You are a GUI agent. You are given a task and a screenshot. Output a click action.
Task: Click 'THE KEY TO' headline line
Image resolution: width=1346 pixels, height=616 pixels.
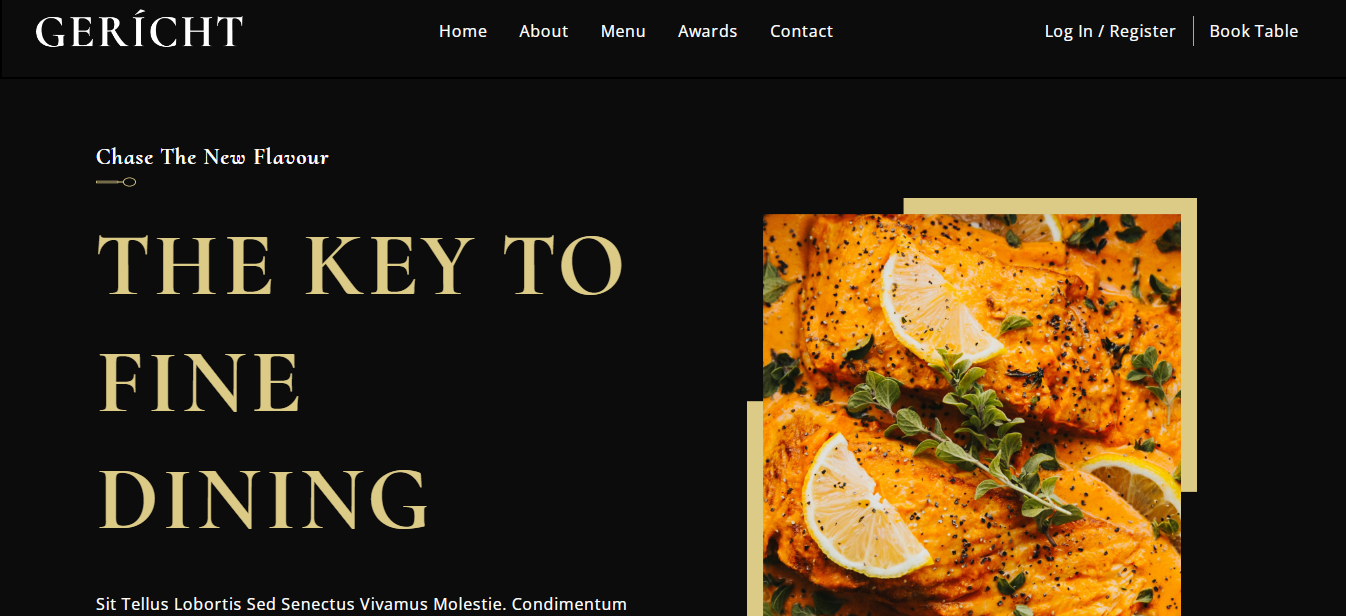click(360, 265)
